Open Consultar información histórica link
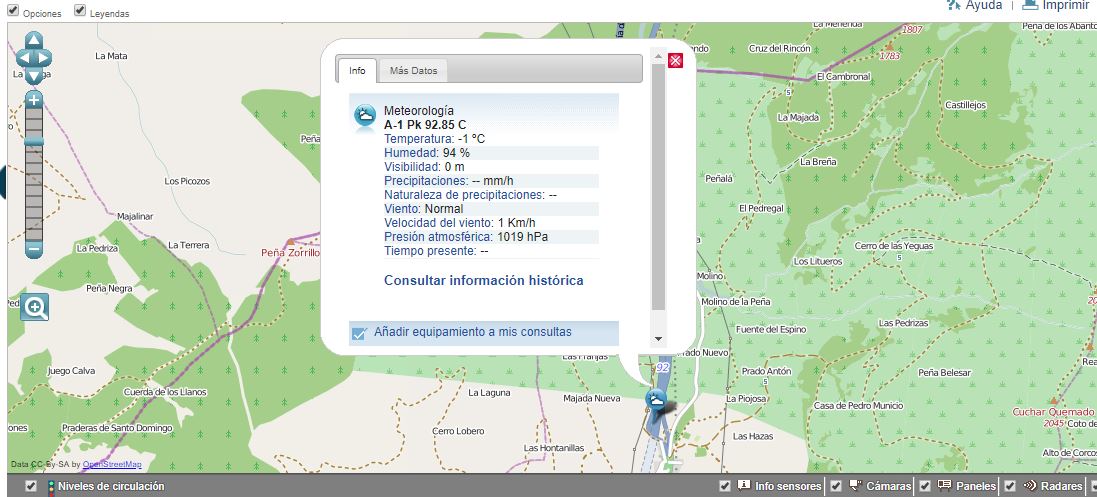 [x=483, y=280]
